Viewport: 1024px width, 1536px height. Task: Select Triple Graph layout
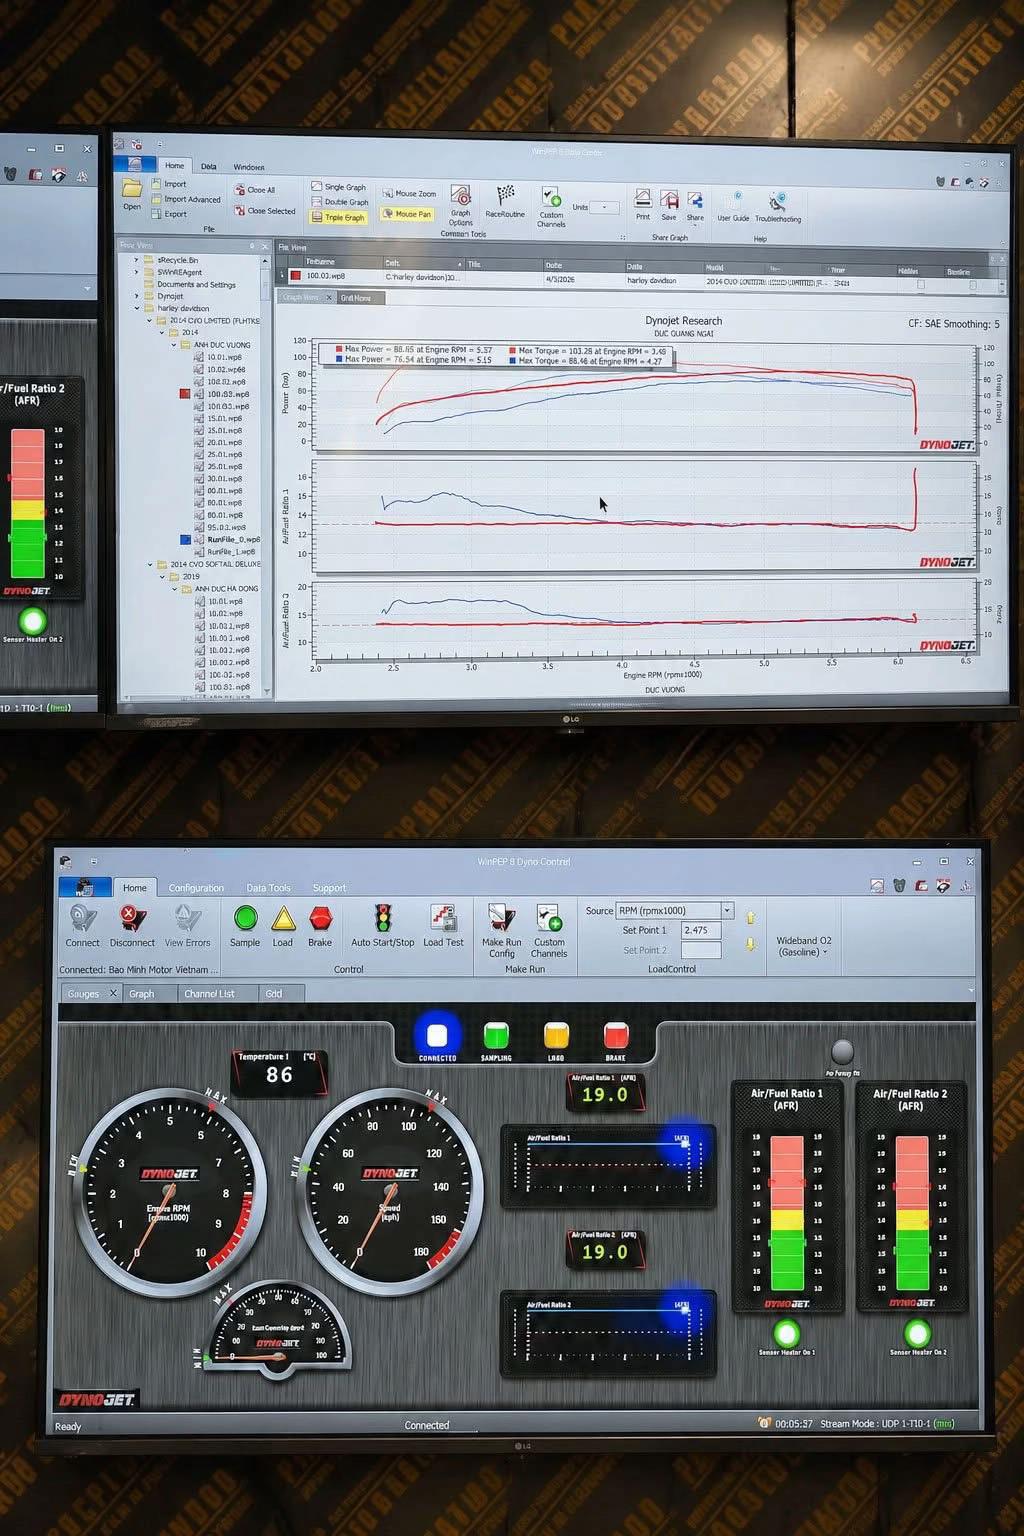click(x=339, y=217)
